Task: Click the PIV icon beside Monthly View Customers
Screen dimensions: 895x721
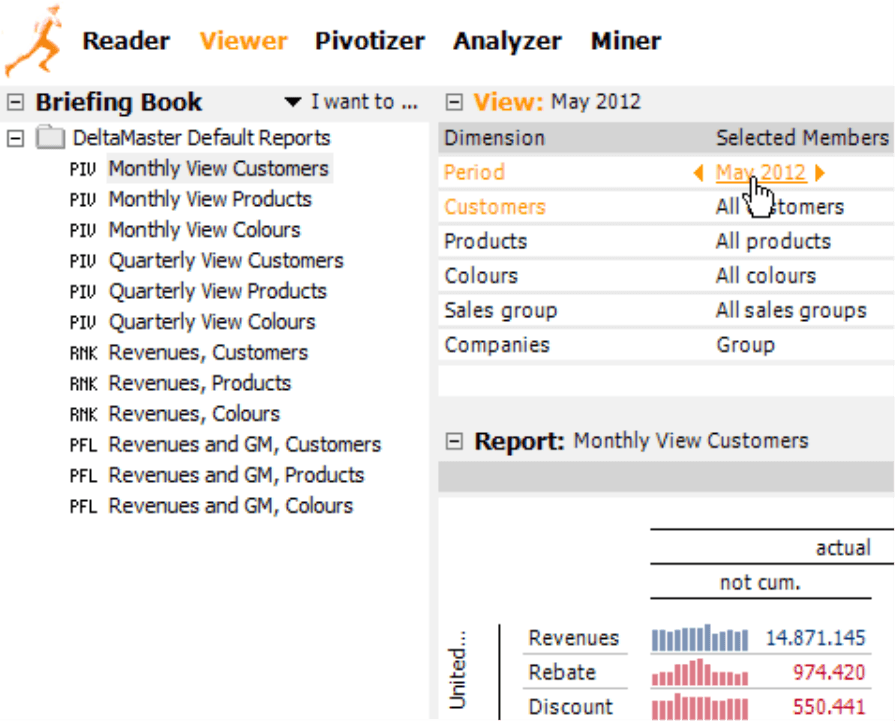Action: click(83, 170)
